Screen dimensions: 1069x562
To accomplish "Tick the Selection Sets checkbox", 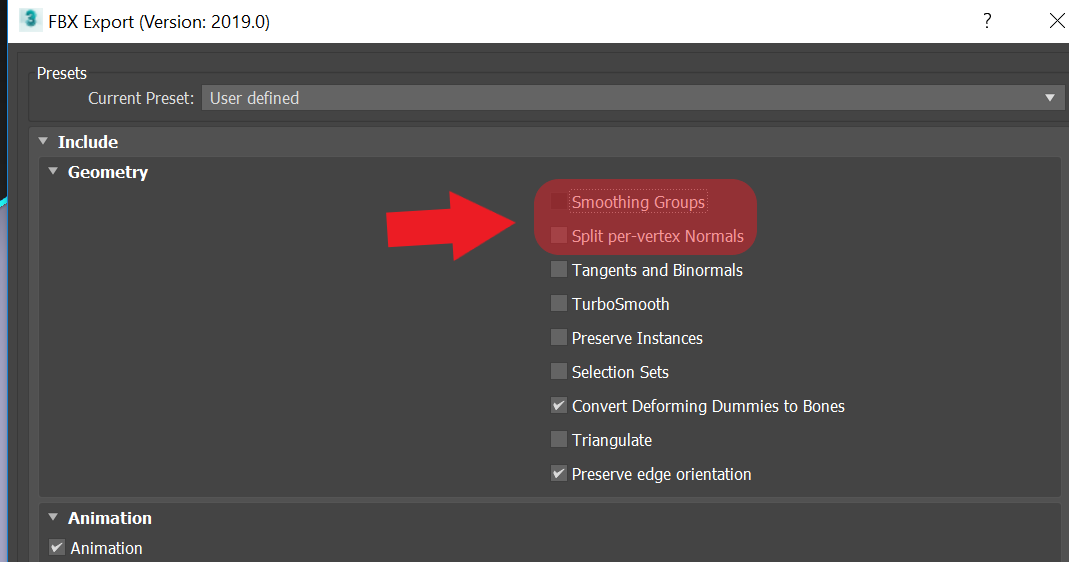I will (x=559, y=372).
